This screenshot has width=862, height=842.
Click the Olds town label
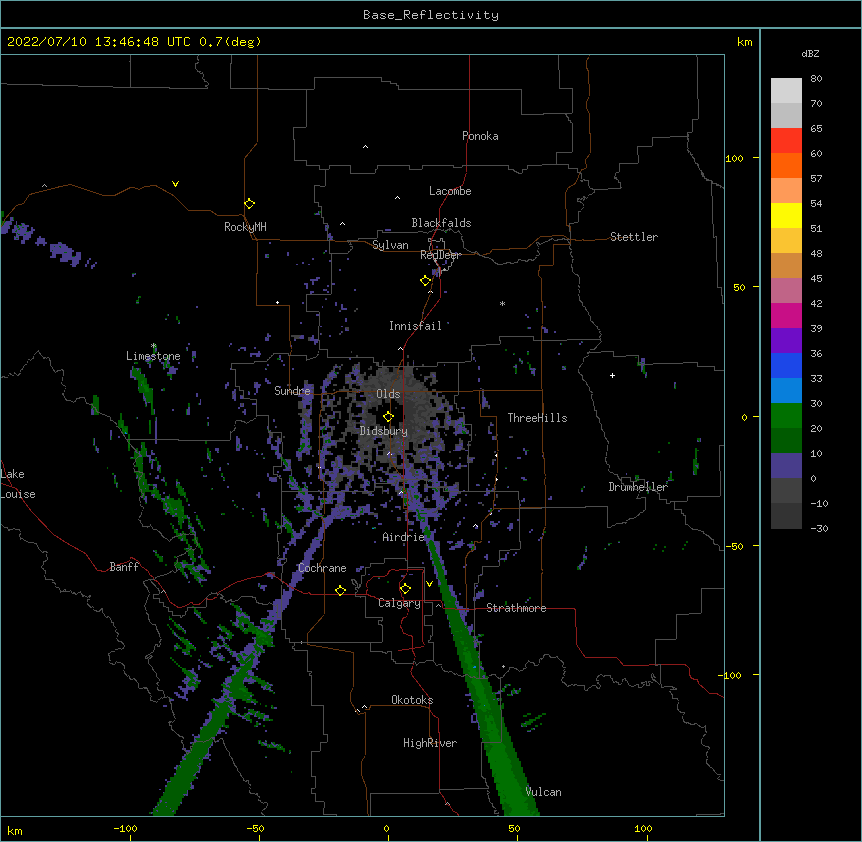[x=388, y=394]
